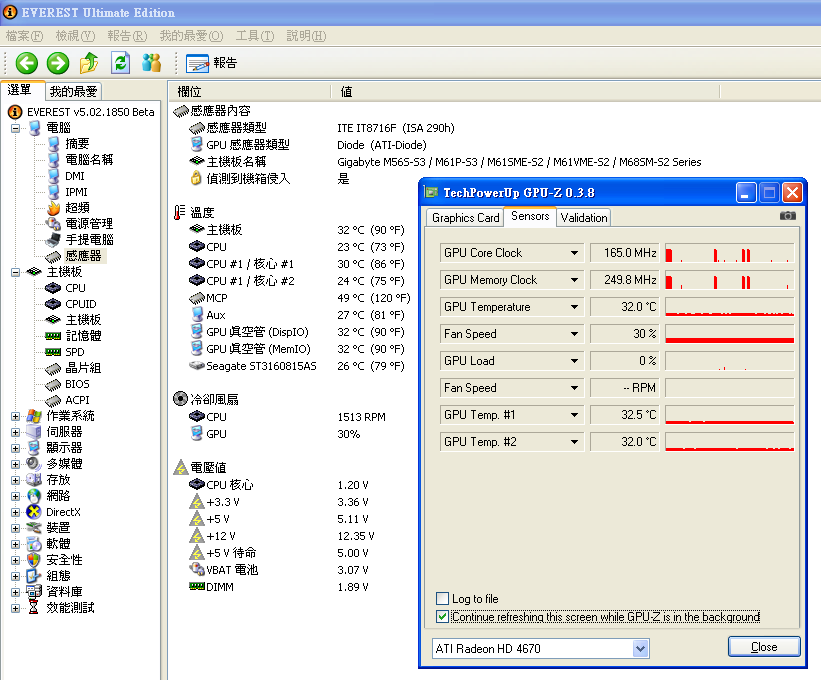The height and width of the screenshot is (680, 821).
Task: Click the EVEREST v5.02.1850 Beta root node
Action: (x=90, y=112)
